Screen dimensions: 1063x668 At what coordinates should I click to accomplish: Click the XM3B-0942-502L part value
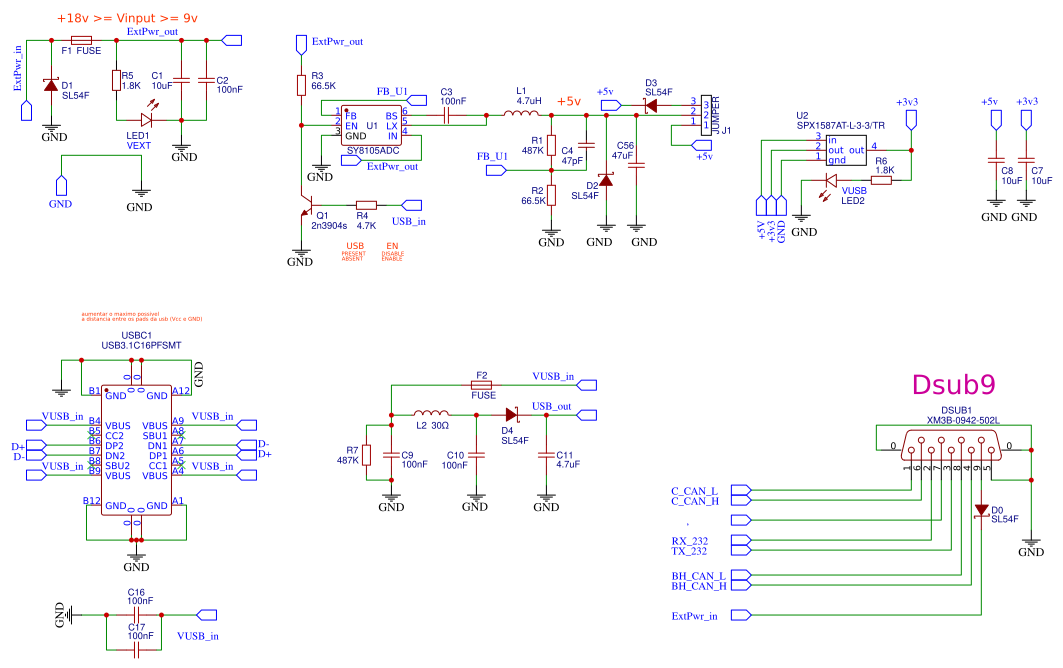pyautogui.click(x=963, y=420)
